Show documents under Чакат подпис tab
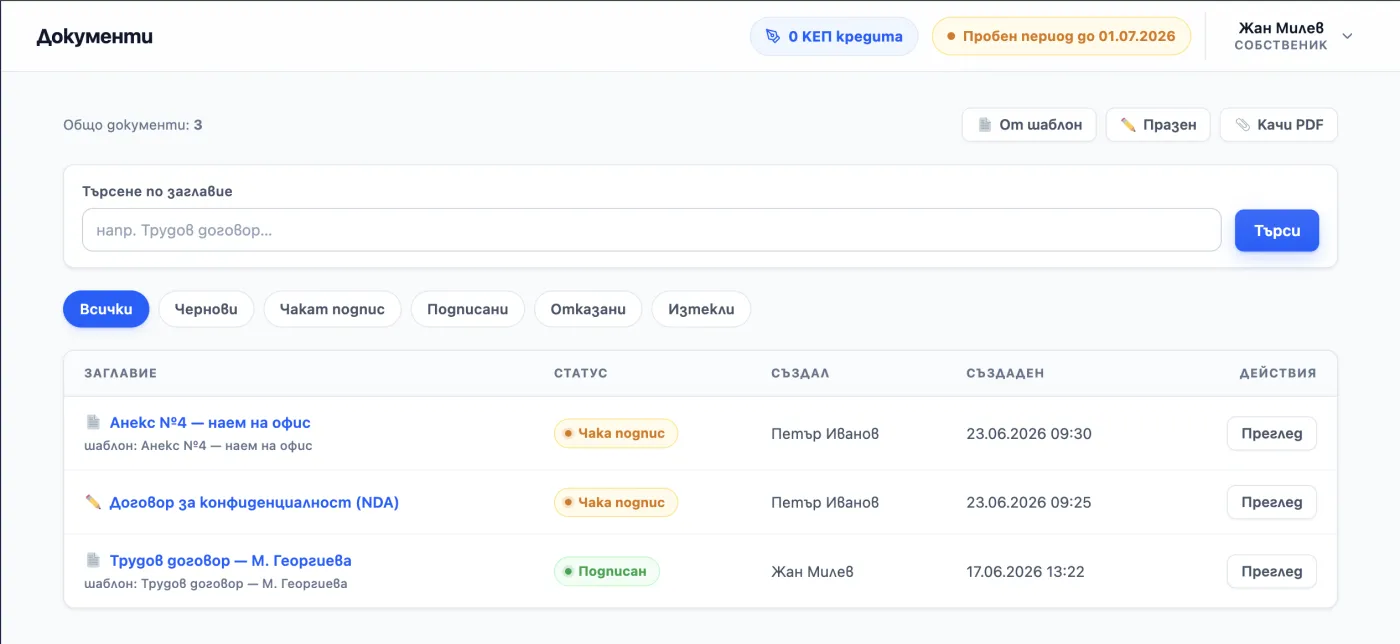Image resolution: width=1400 pixels, height=644 pixels. (x=332, y=309)
